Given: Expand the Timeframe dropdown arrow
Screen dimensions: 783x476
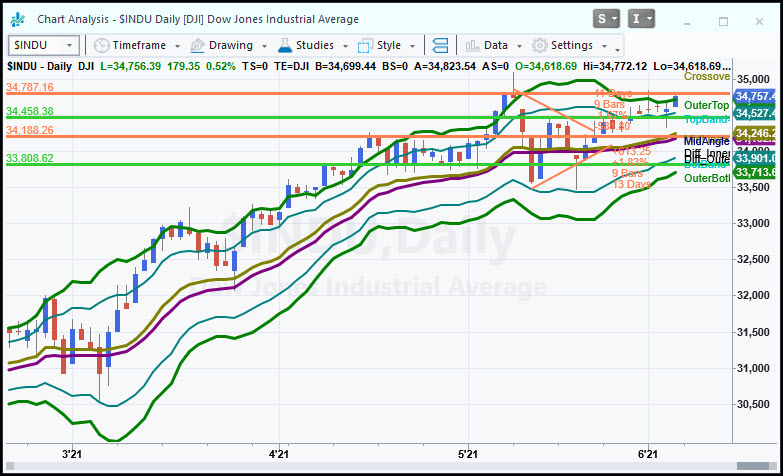Looking at the screenshot, I should click(x=177, y=46).
